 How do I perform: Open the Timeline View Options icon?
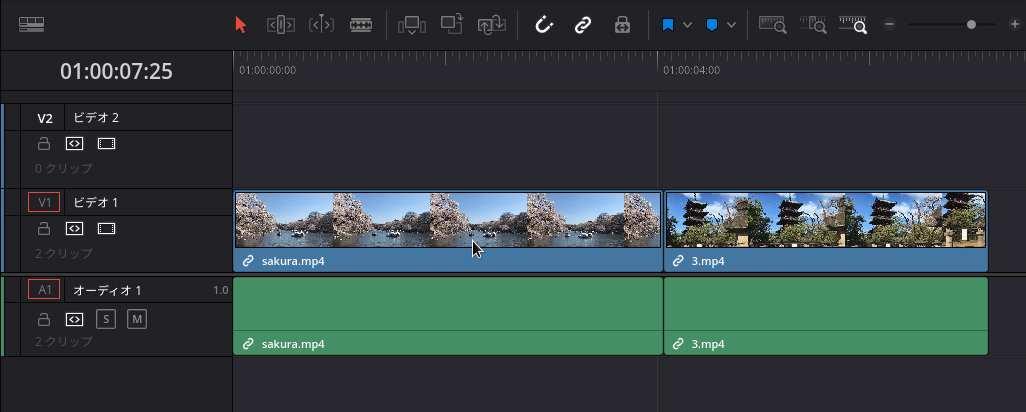coord(31,25)
